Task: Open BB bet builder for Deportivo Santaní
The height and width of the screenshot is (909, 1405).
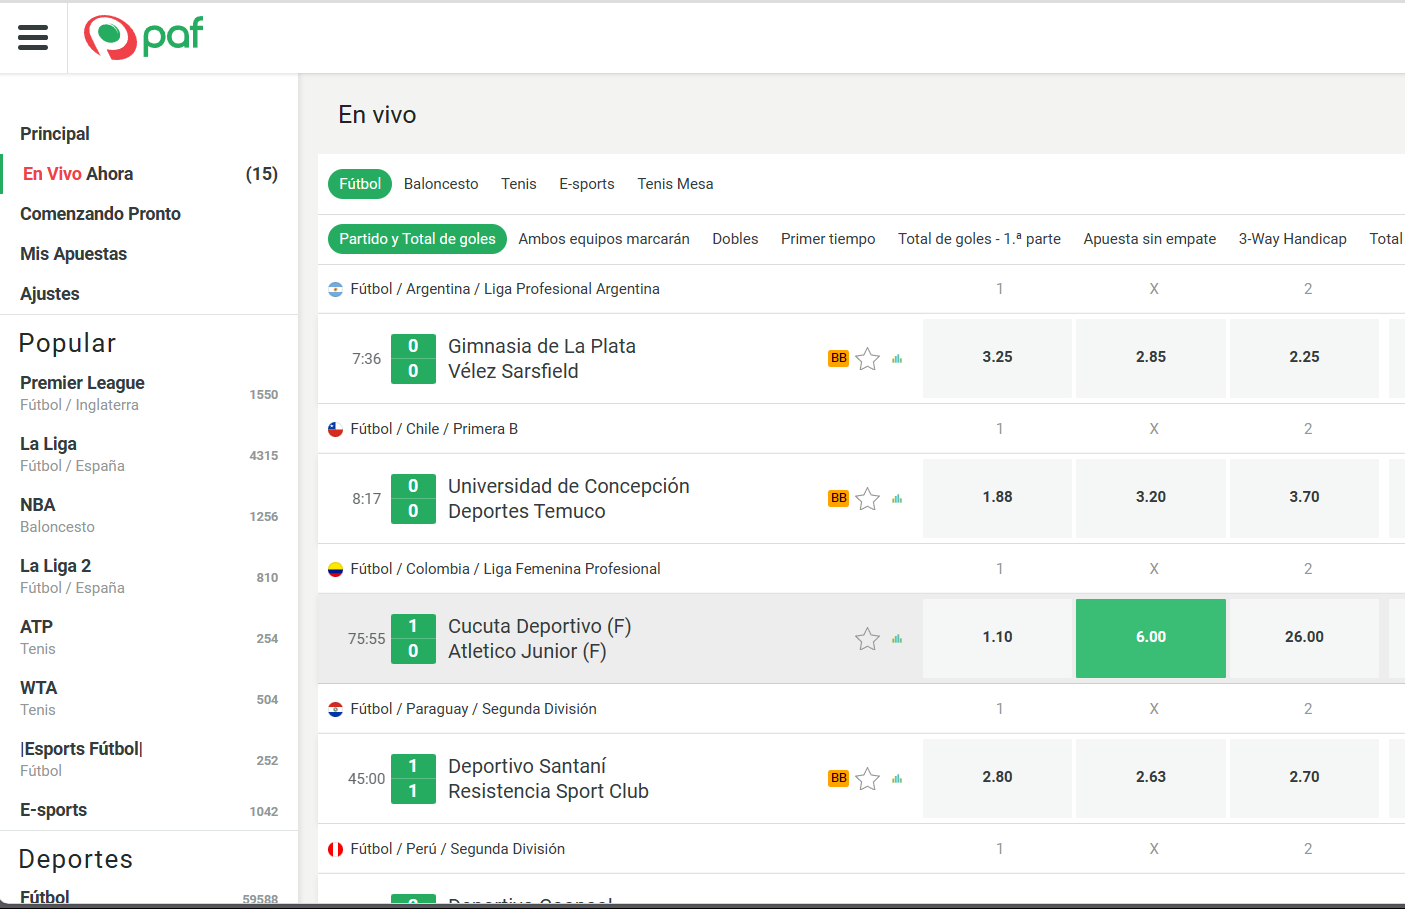Action: [838, 778]
